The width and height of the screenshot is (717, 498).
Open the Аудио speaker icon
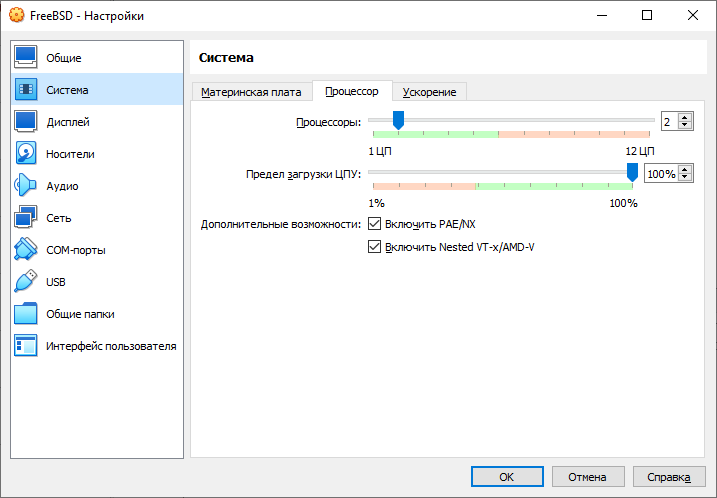(26, 186)
